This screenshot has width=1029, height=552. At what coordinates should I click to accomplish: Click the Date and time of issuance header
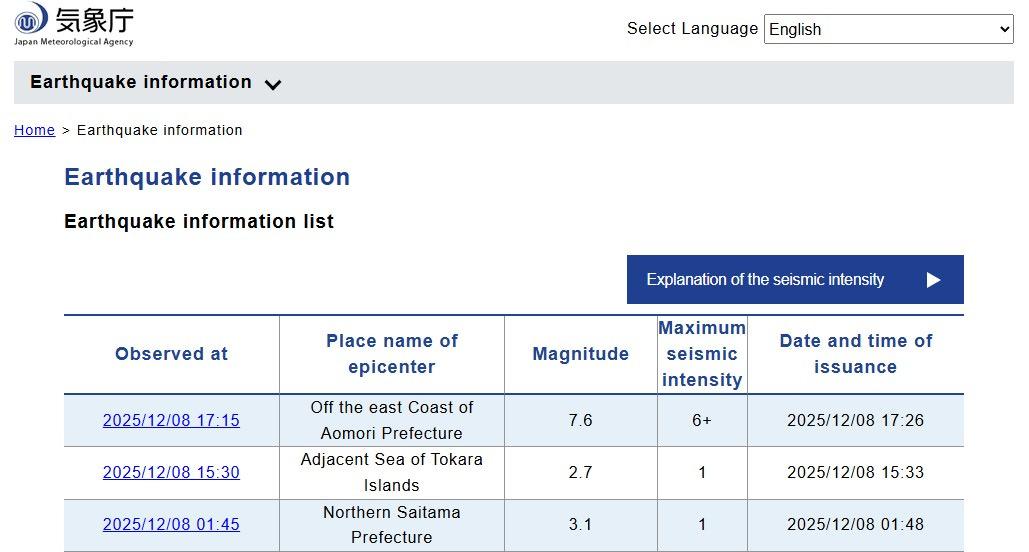coord(855,354)
